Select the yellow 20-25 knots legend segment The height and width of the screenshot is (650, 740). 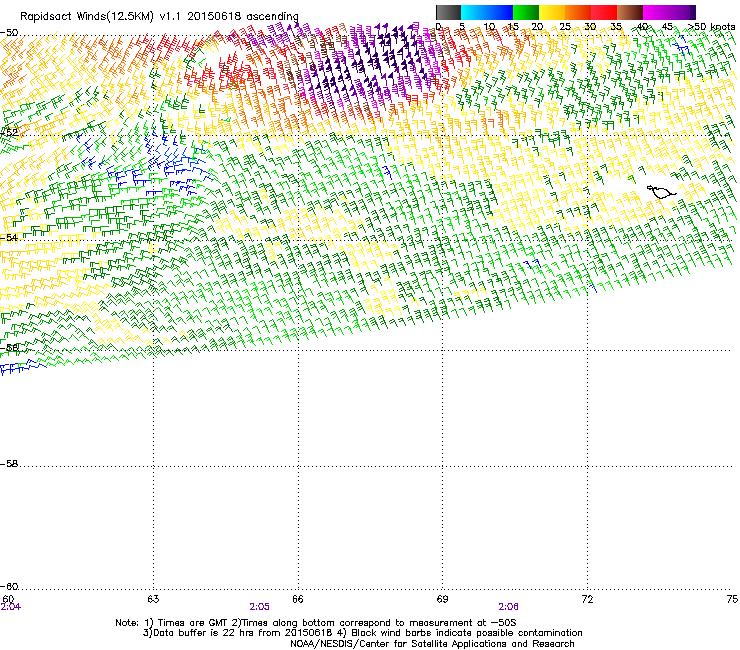click(x=552, y=12)
